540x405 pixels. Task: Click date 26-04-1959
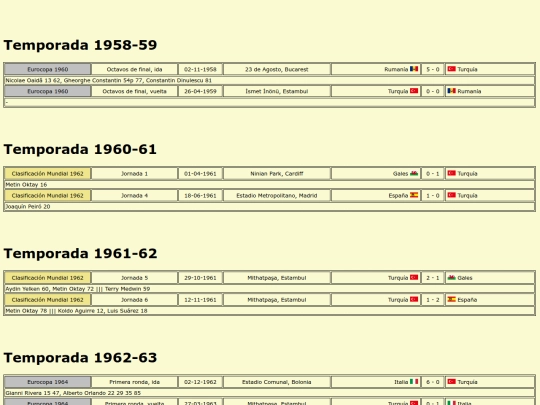[x=200, y=91]
